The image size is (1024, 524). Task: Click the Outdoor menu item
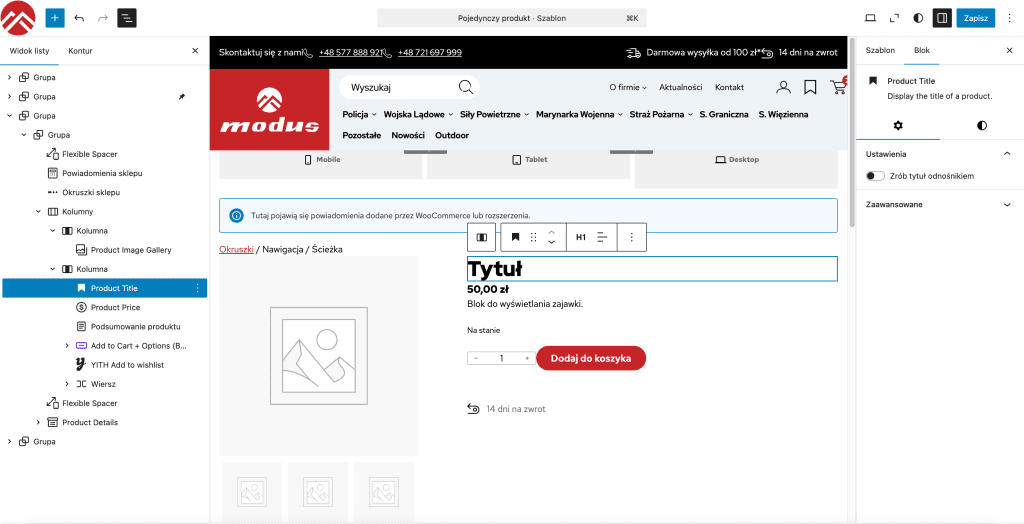pos(452,135)
